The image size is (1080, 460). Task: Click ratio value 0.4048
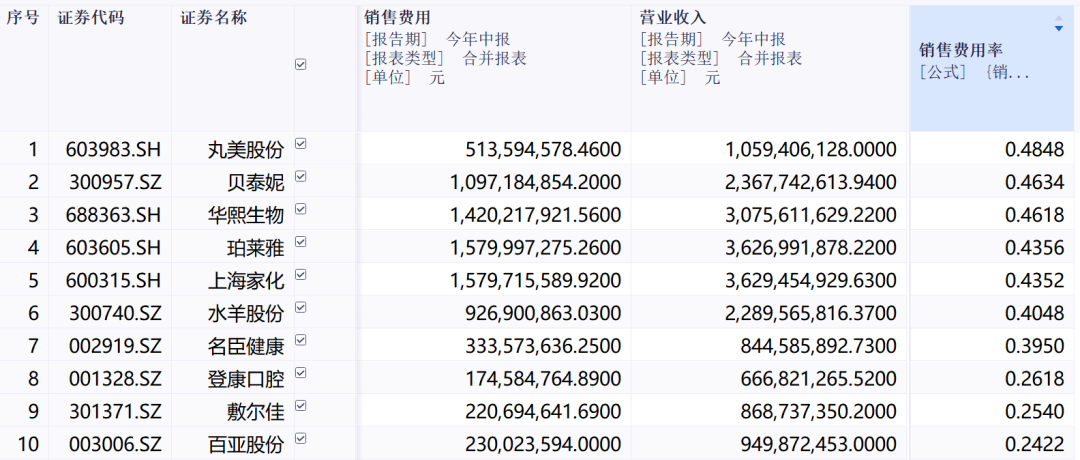coord(1035,314)
